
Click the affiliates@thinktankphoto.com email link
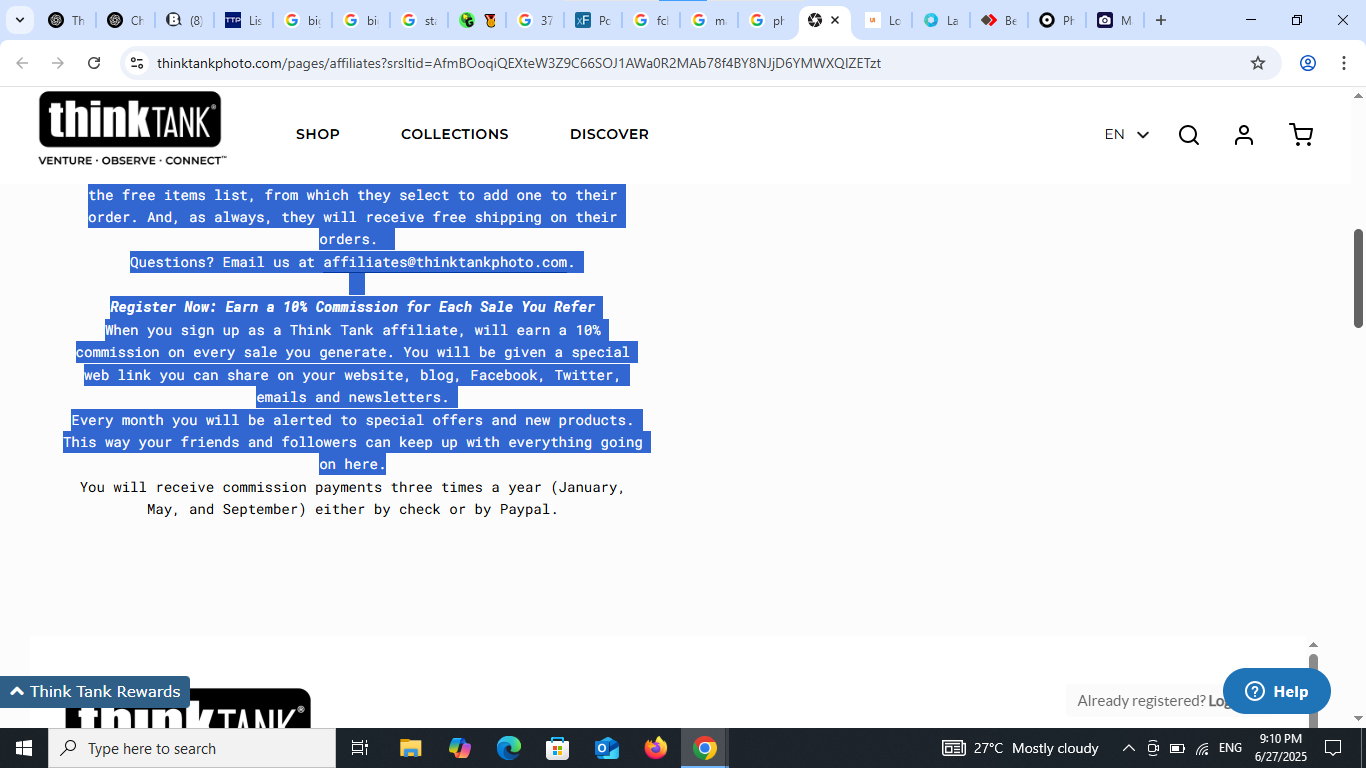point(445,262)
